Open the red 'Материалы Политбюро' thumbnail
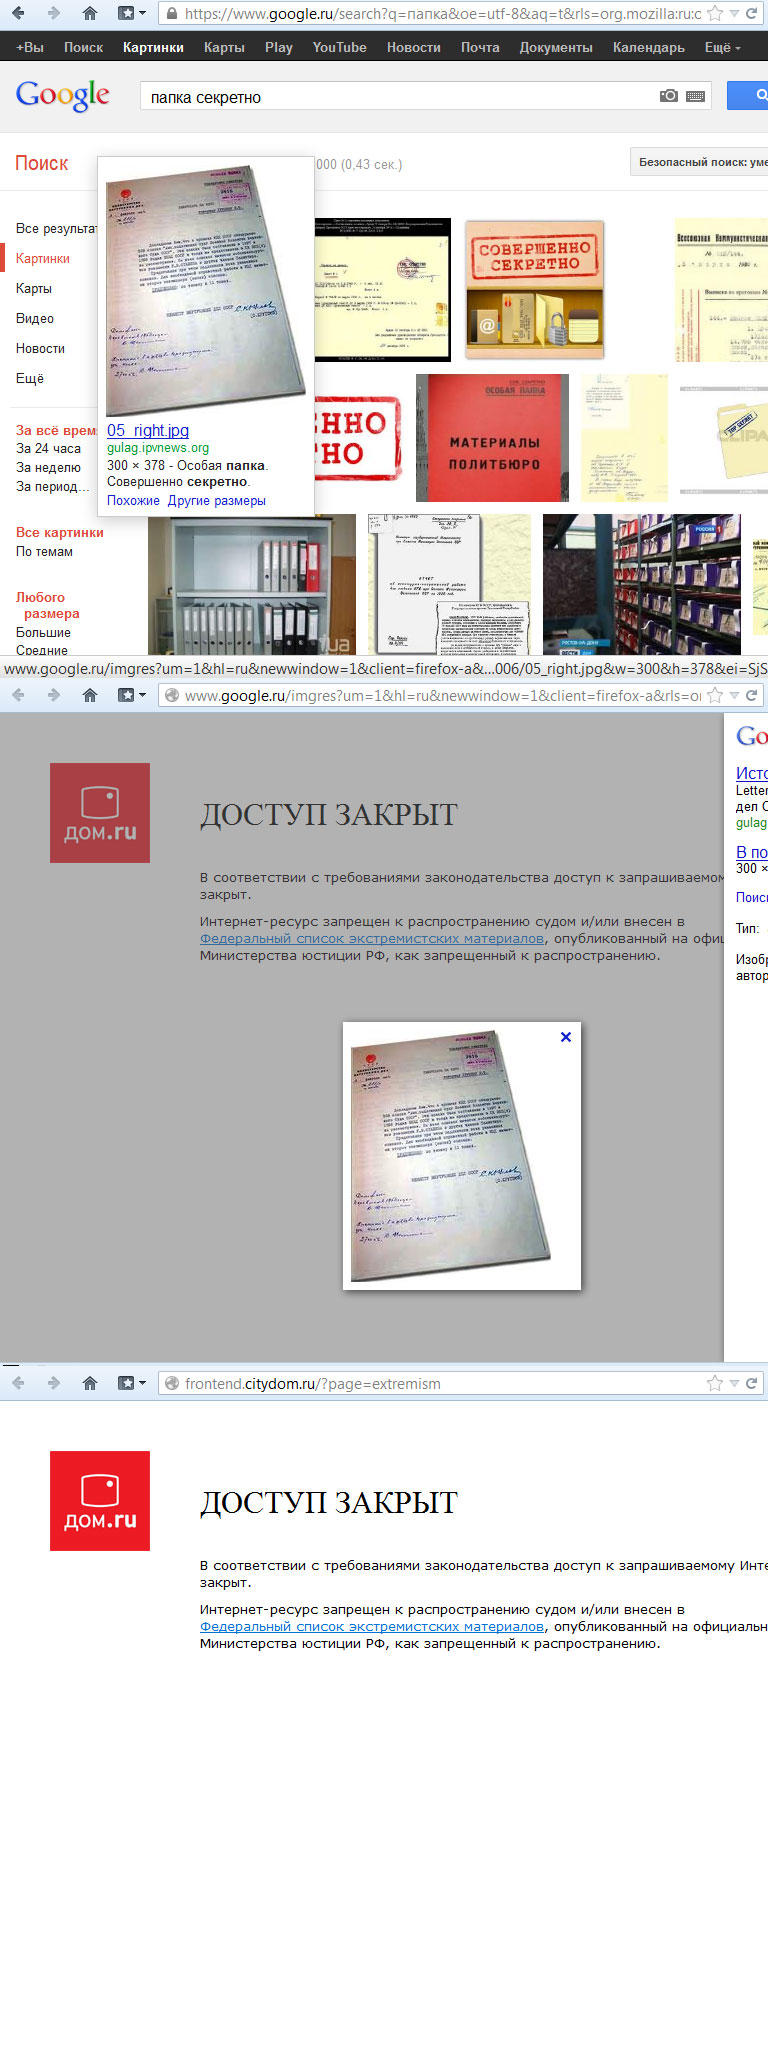The height and width of the screenshot is (2049, 768). click(492, 438)
